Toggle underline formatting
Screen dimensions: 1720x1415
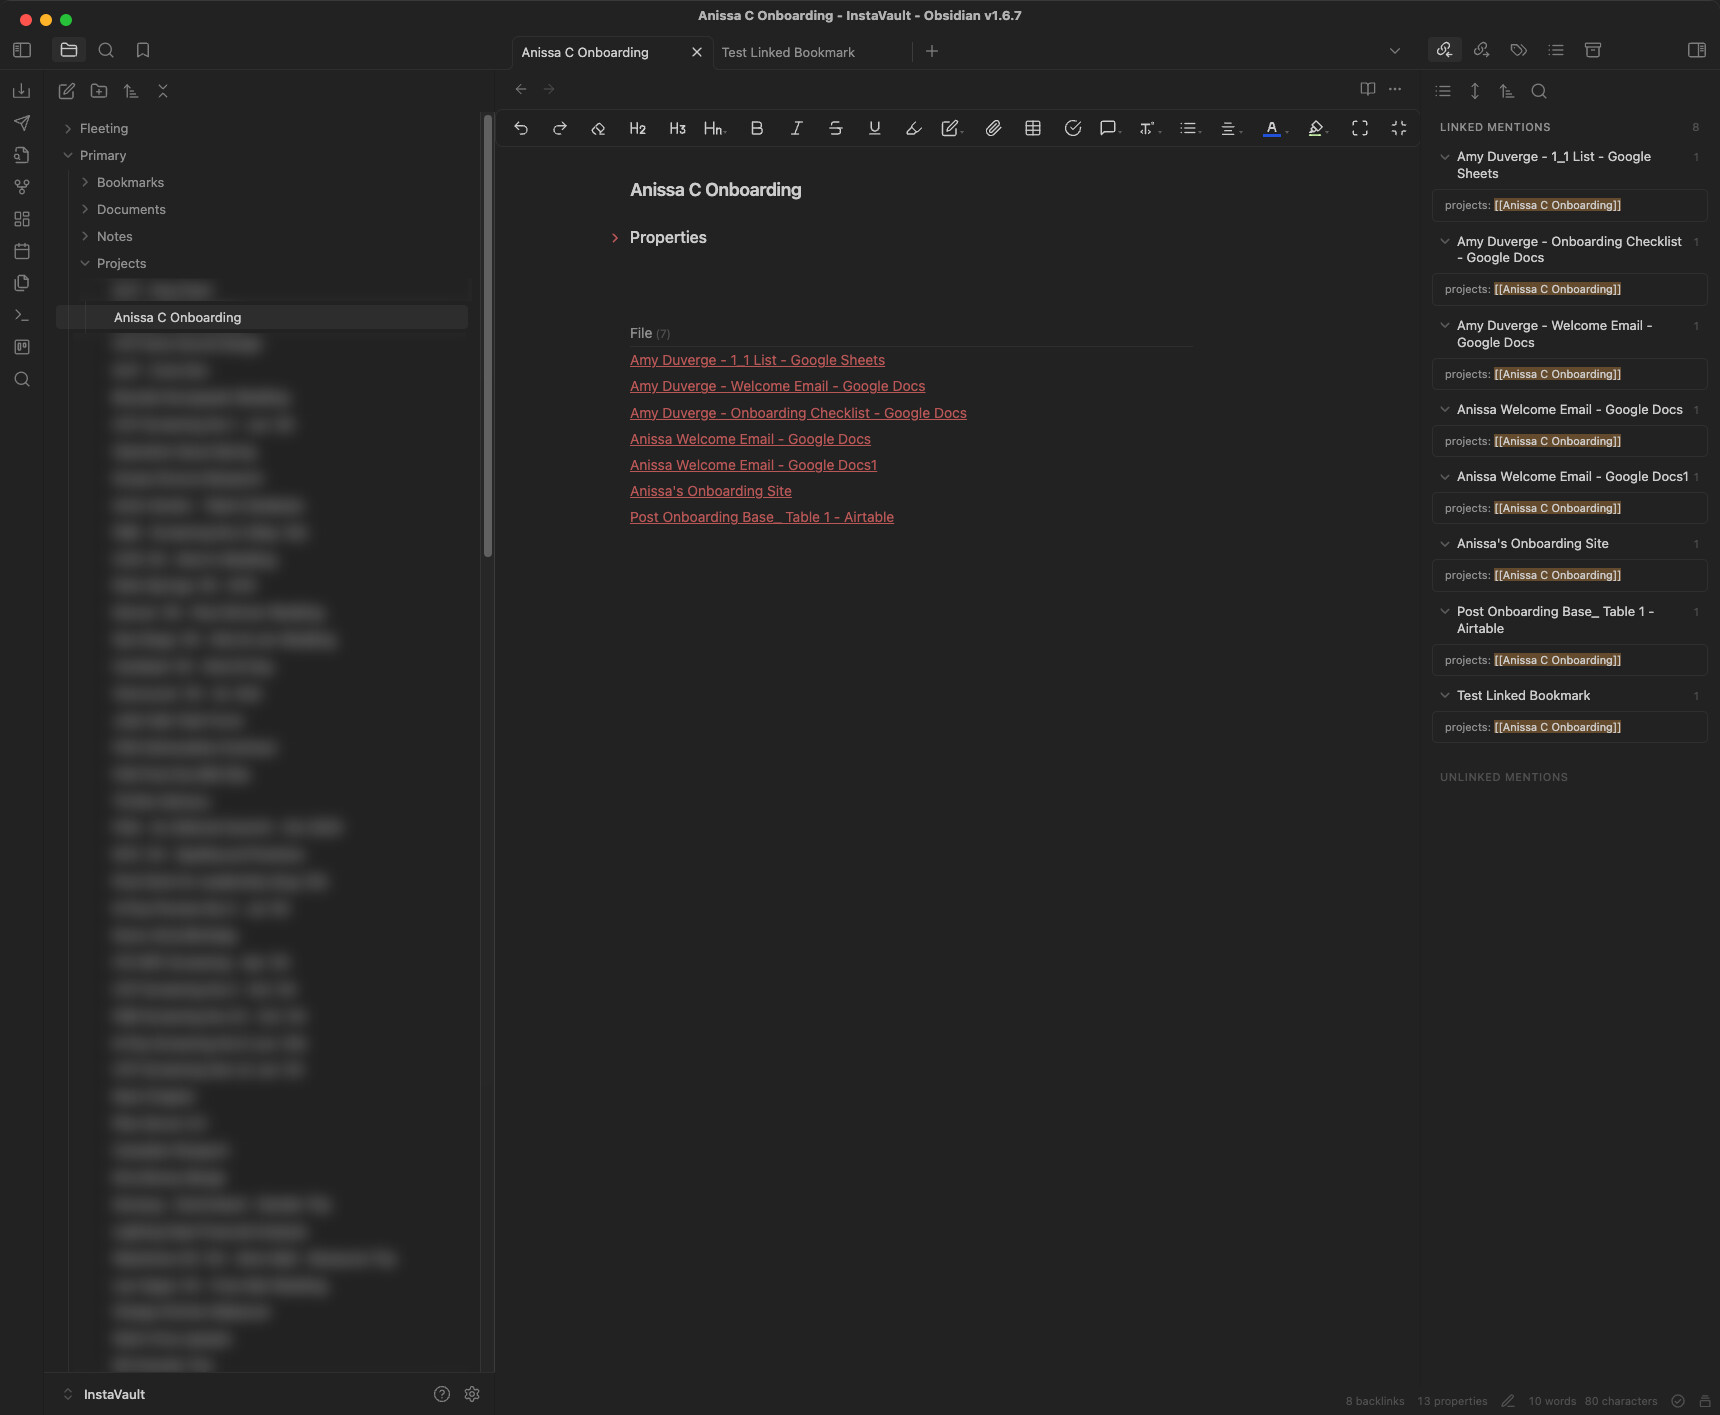click(x=875, y=128)
